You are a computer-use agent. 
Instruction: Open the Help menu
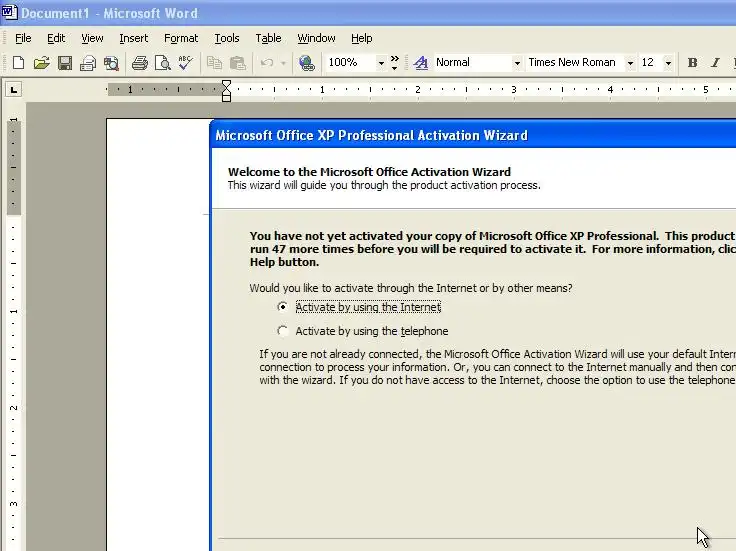pyautogui.click(x=361, y=38)
